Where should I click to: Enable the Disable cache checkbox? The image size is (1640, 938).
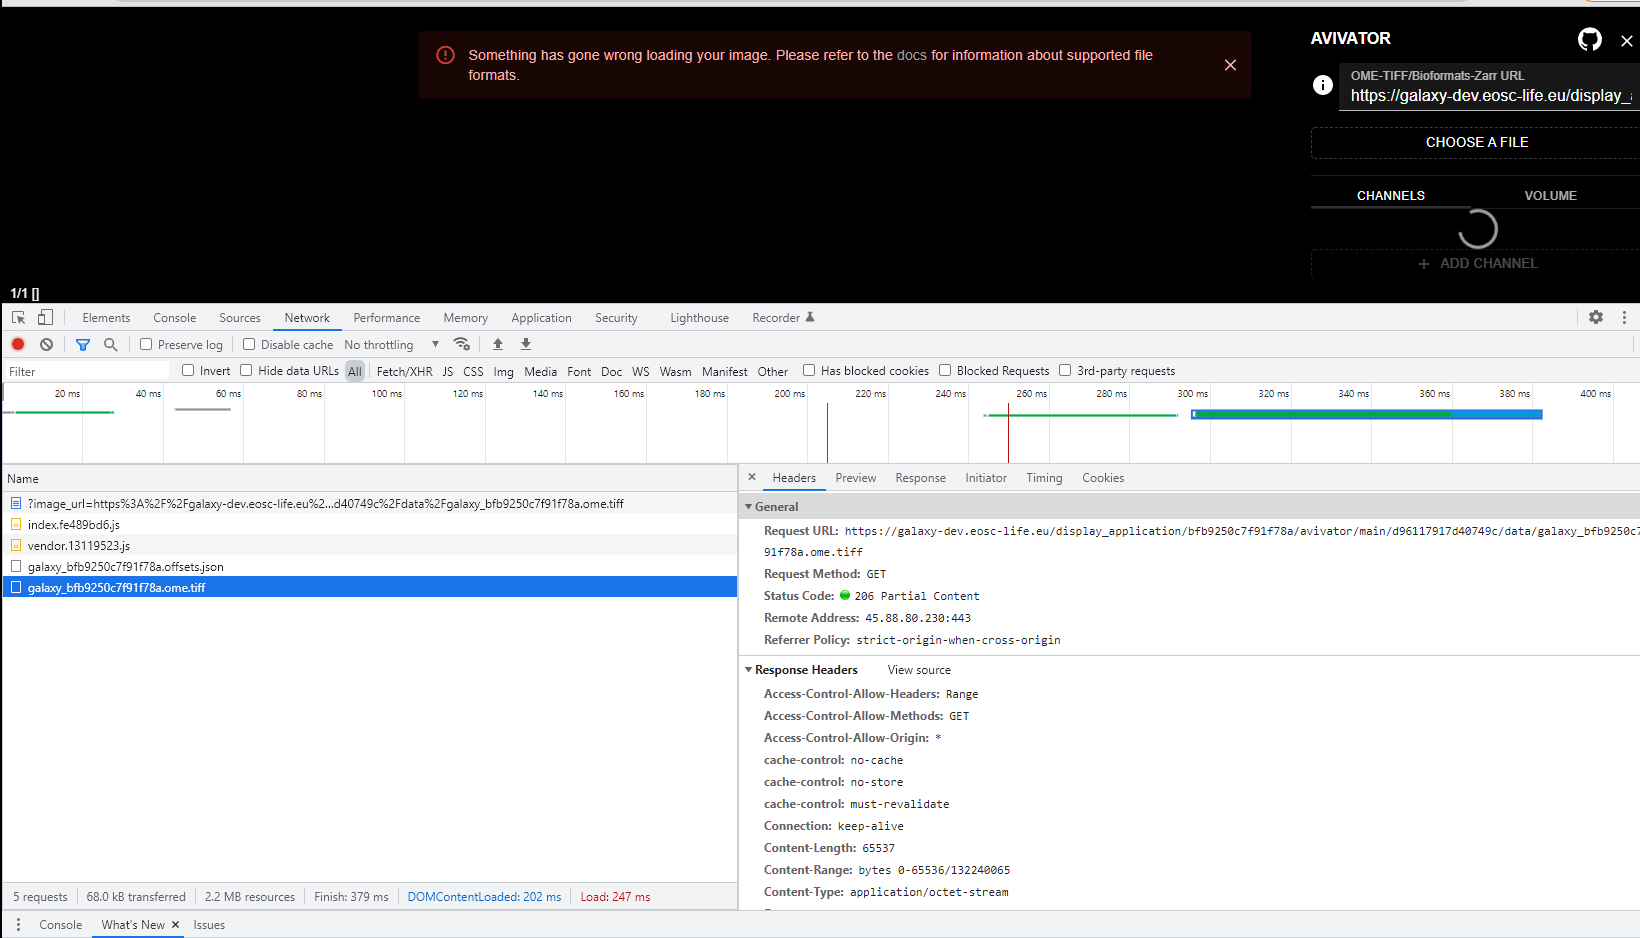[x=248, y=344]
